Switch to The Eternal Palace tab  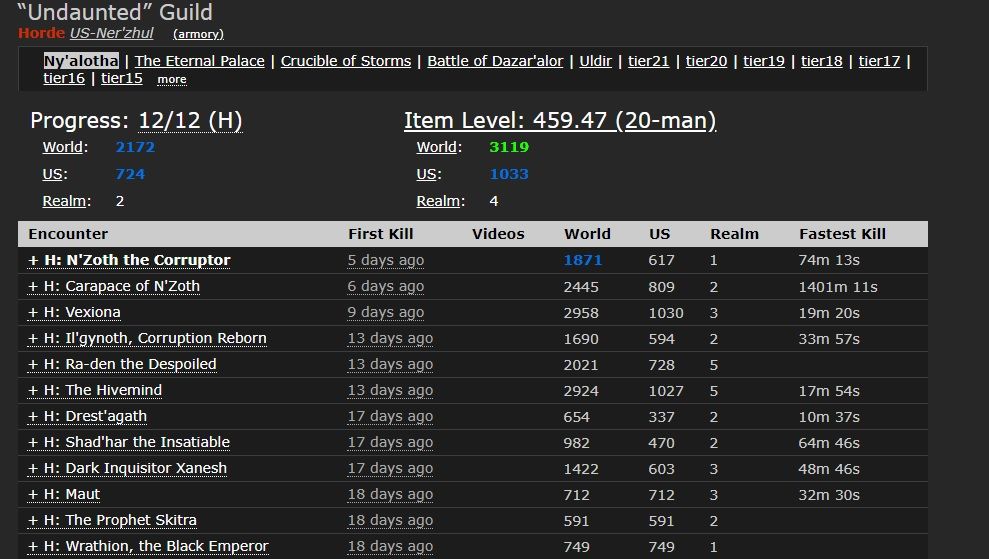pyautogui.click(x=199, y=61)
